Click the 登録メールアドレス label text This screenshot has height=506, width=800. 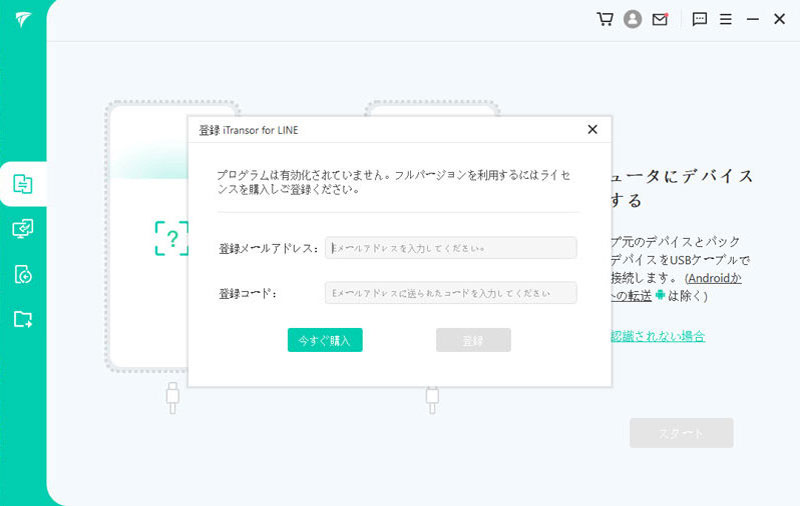tap(268, 248)
